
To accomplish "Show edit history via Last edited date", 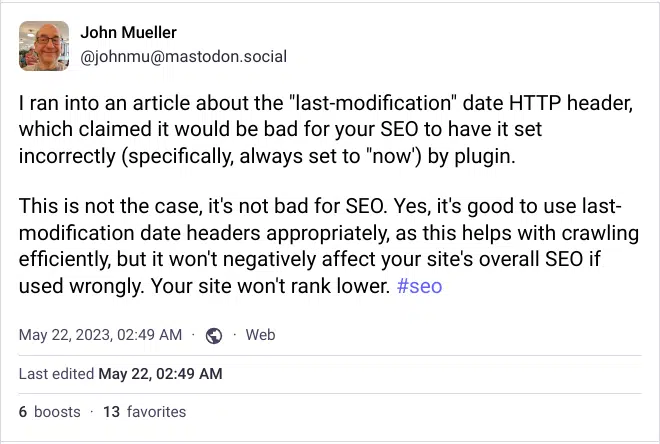I will coord(160,374).
